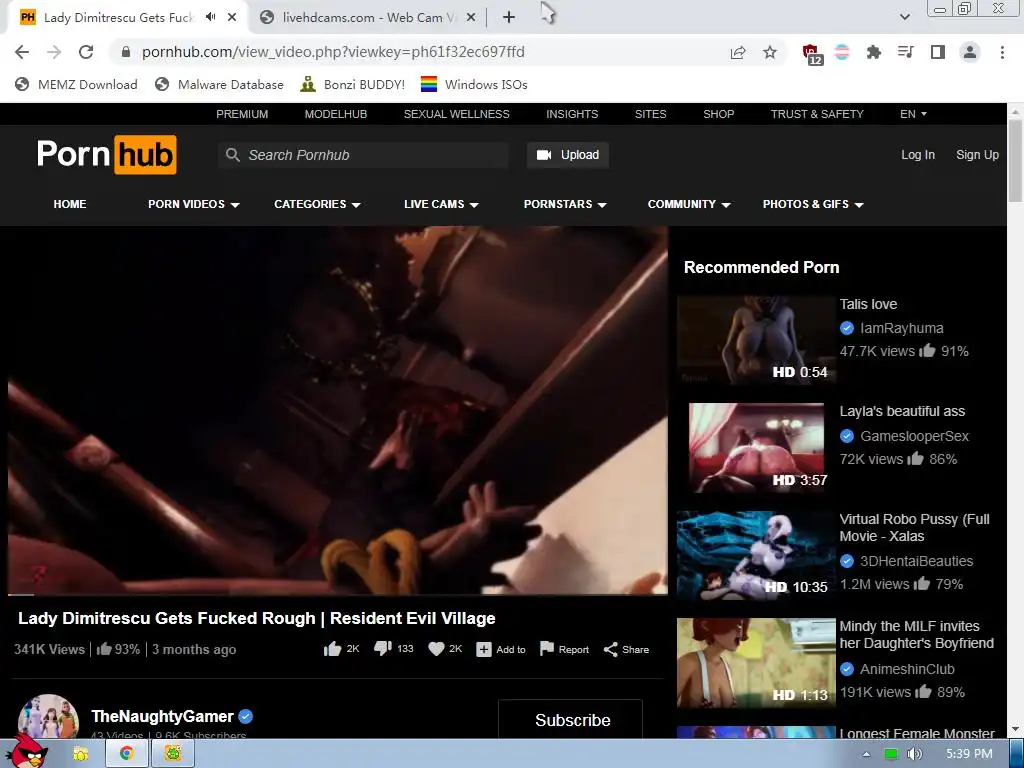Click the thumbs-down icon showing 133
Screen dimensions: 1024x768
coord(382,648)
